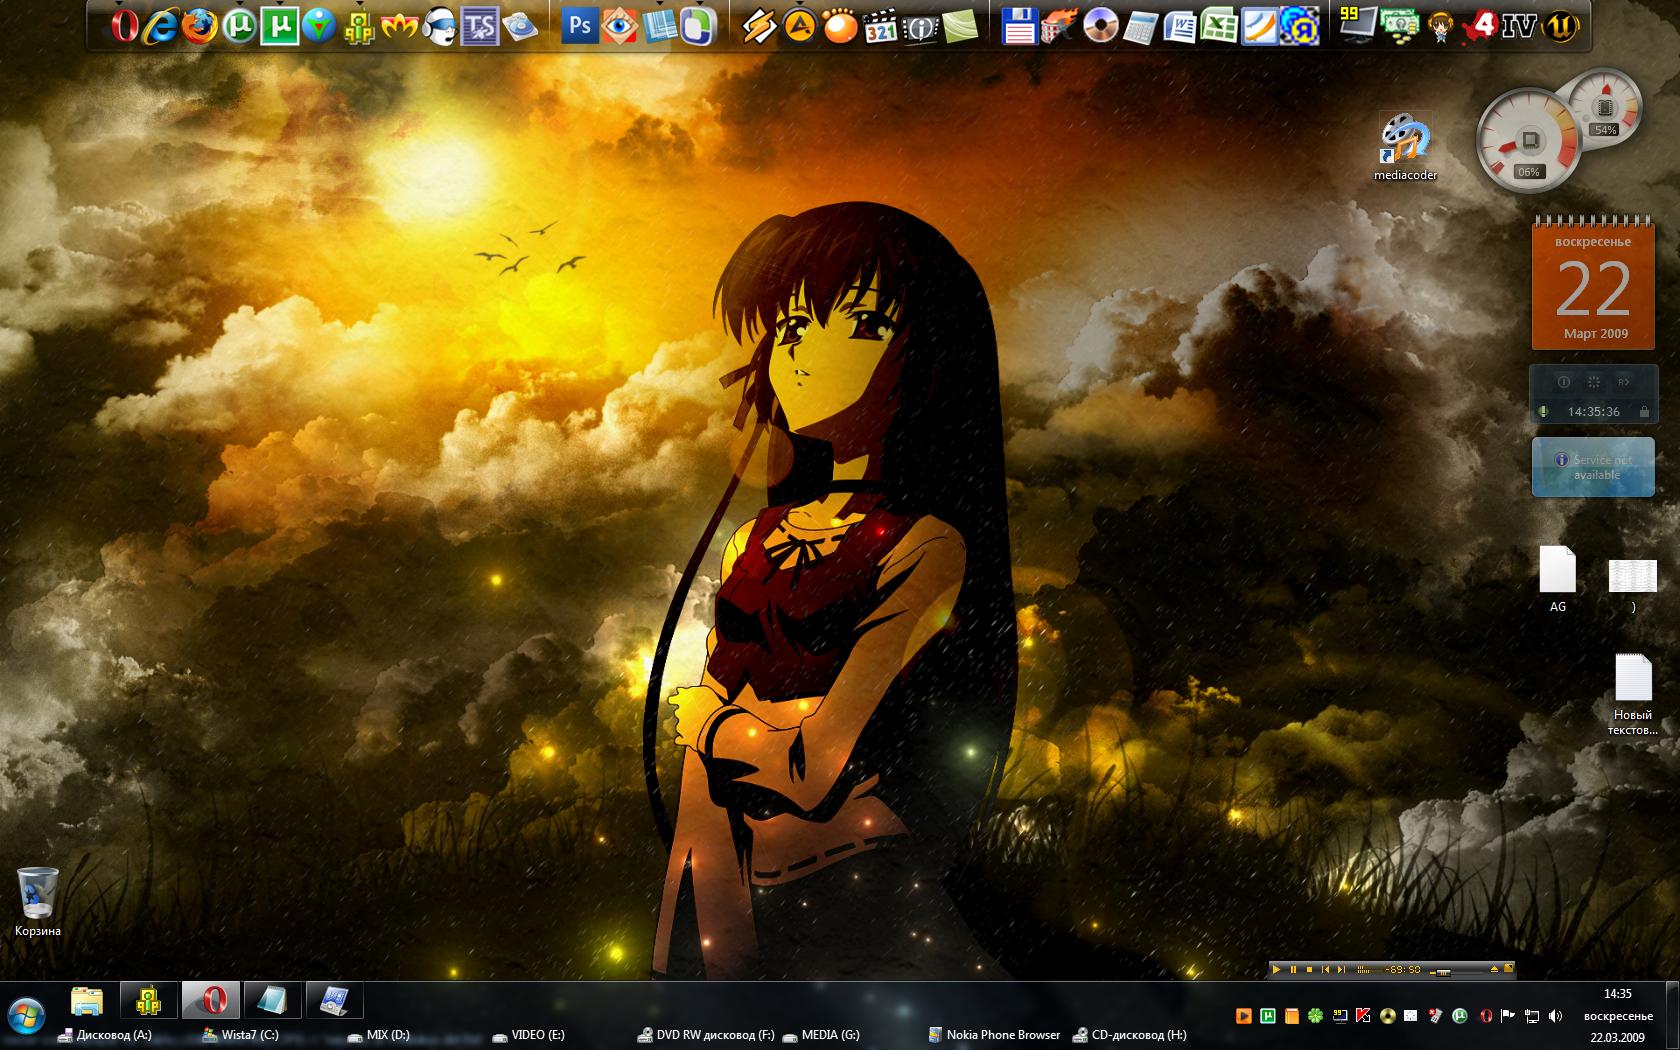Click play on the mini player
The width and height of the screenshot is (1680, 1050).
[x=1276, y=970]
